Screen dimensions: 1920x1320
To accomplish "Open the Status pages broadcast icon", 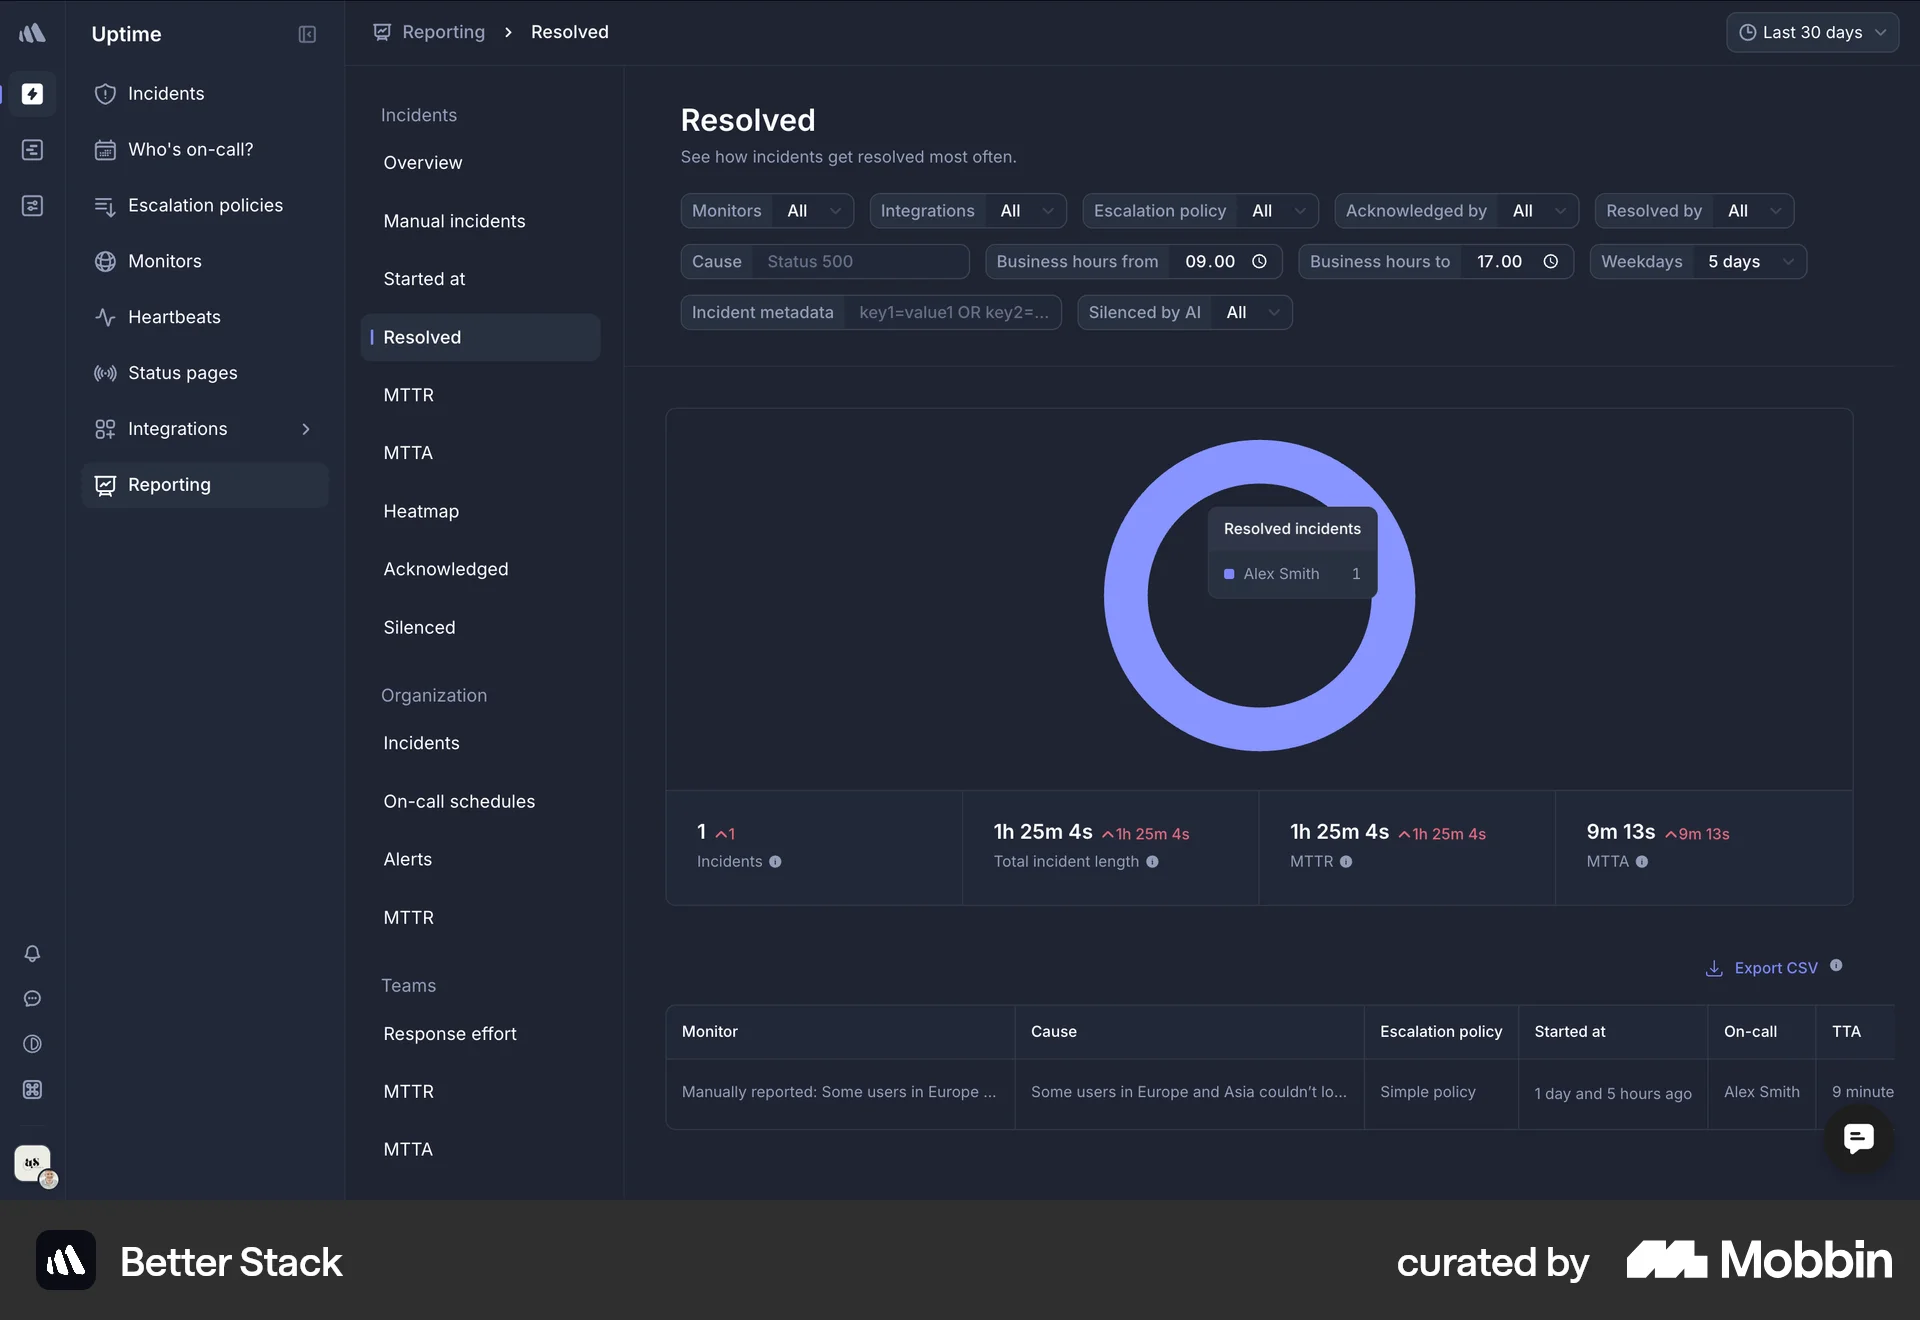I will click(x=105, y=372).
